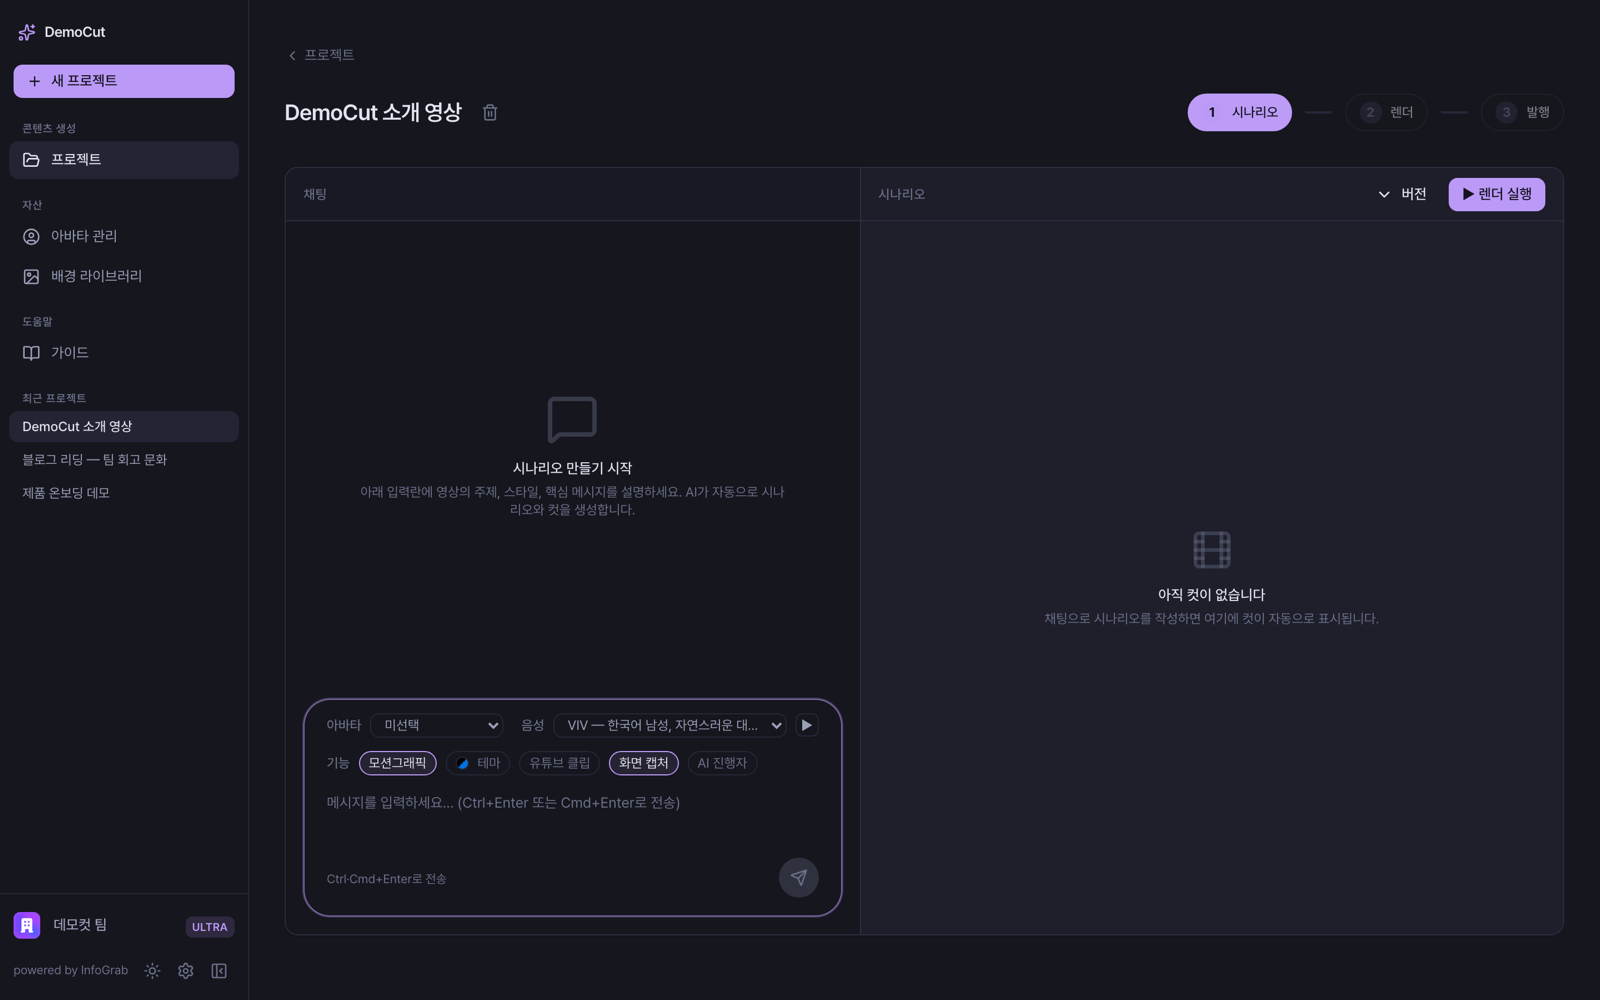Open the 음성 voice dropdown

(670, 725)
